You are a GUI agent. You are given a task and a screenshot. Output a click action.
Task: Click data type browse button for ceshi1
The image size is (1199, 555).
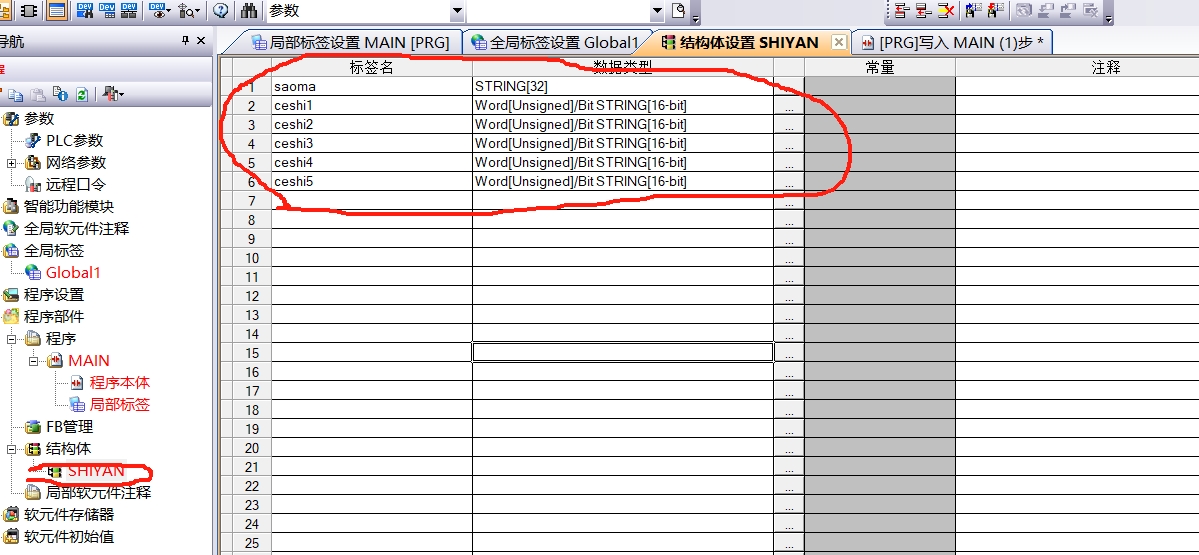pos(788,106)
